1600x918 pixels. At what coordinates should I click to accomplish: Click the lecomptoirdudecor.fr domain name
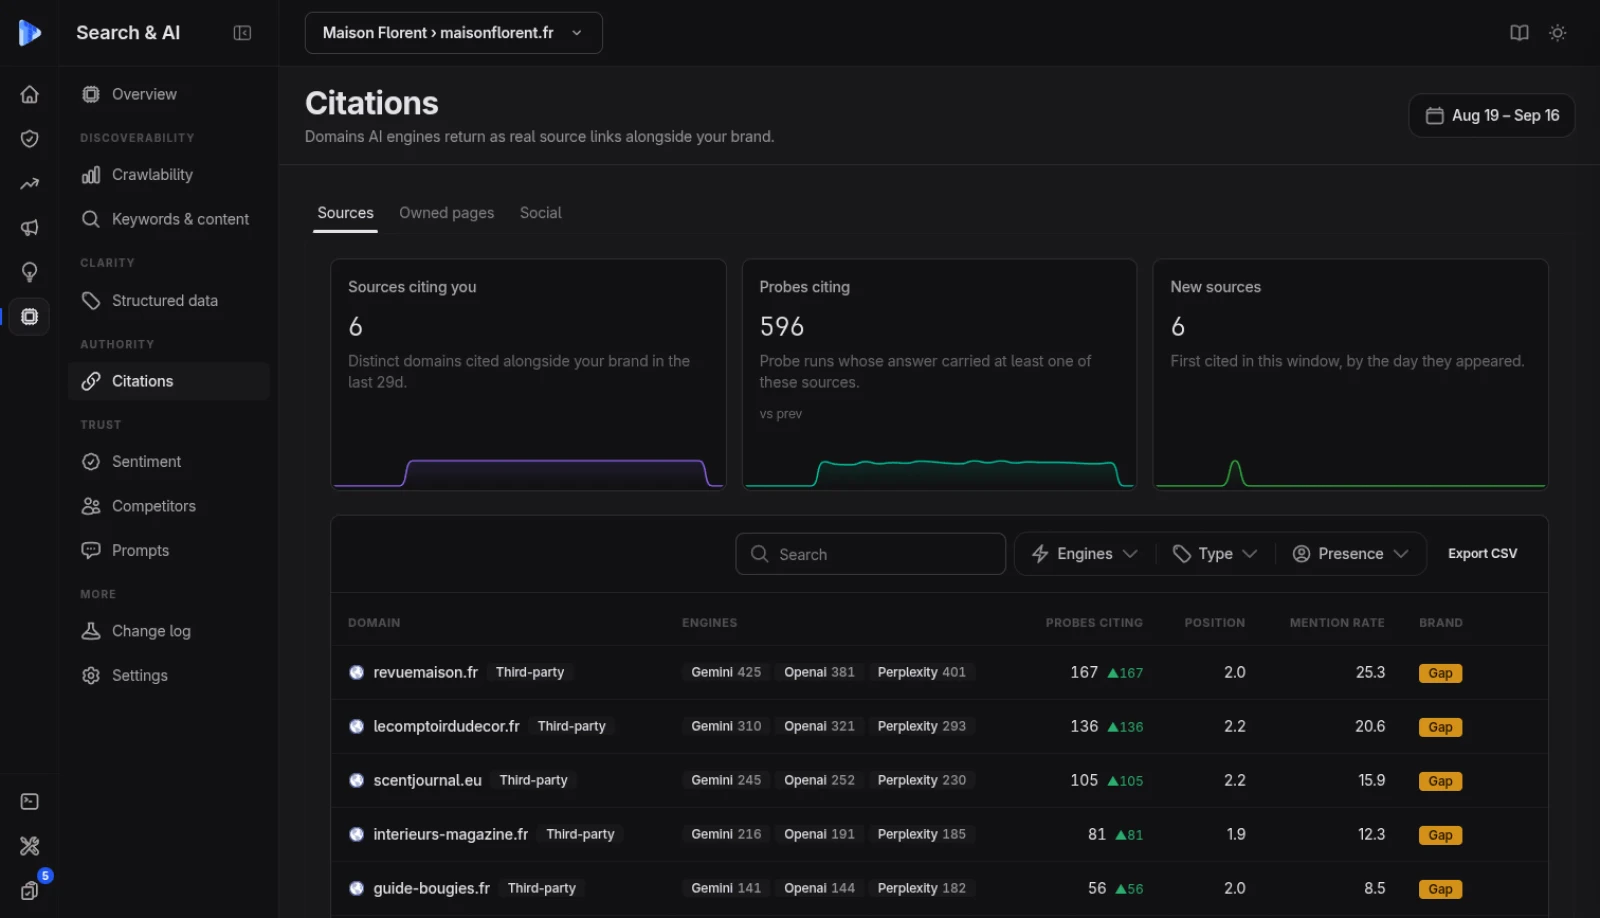446,727
